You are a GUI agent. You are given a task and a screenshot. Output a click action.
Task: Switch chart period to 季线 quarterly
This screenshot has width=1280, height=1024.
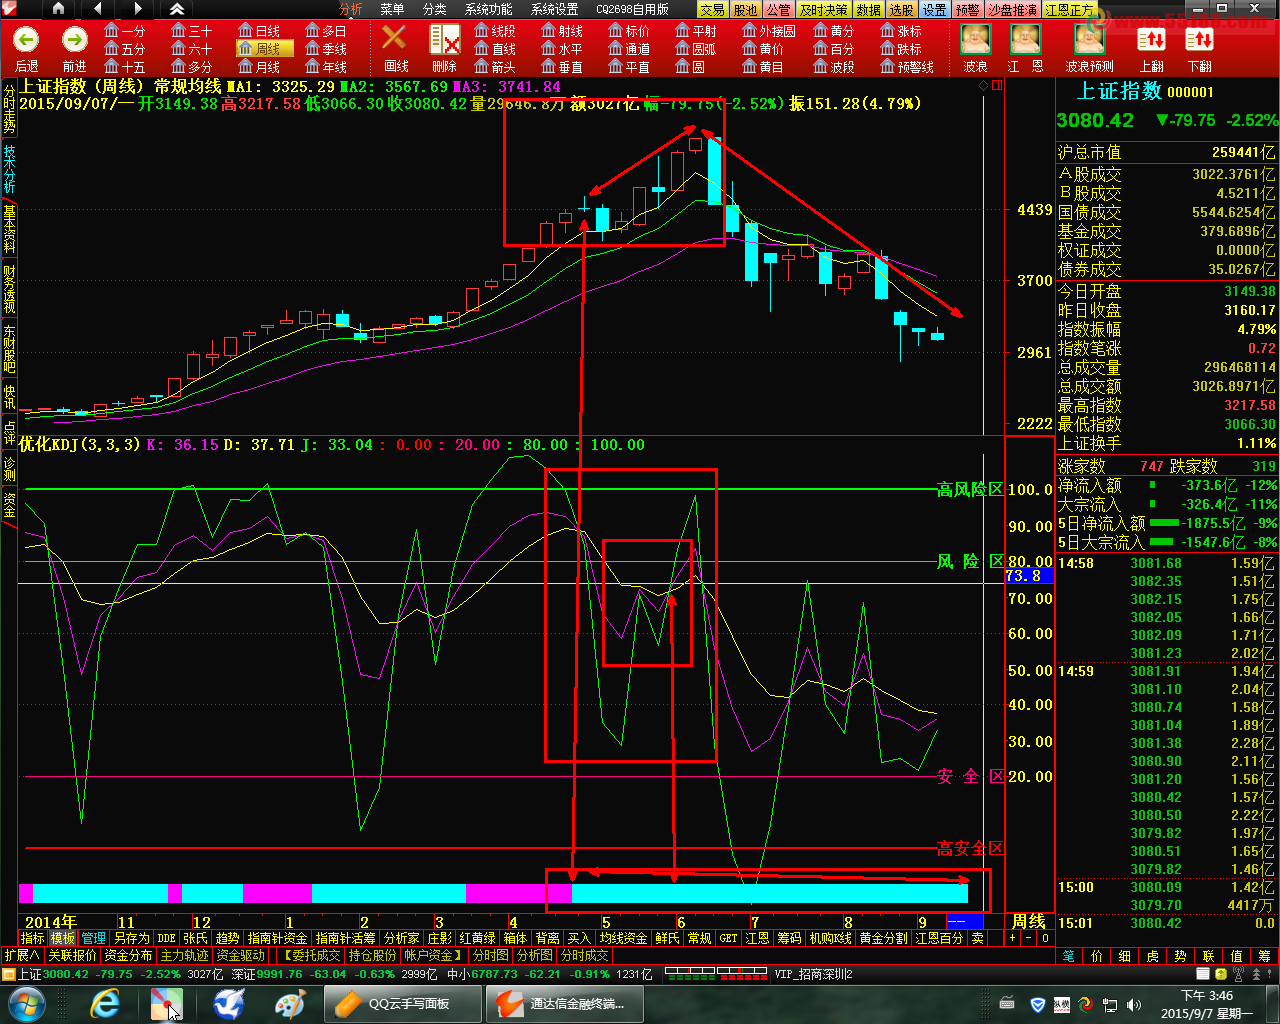(327, 49)
